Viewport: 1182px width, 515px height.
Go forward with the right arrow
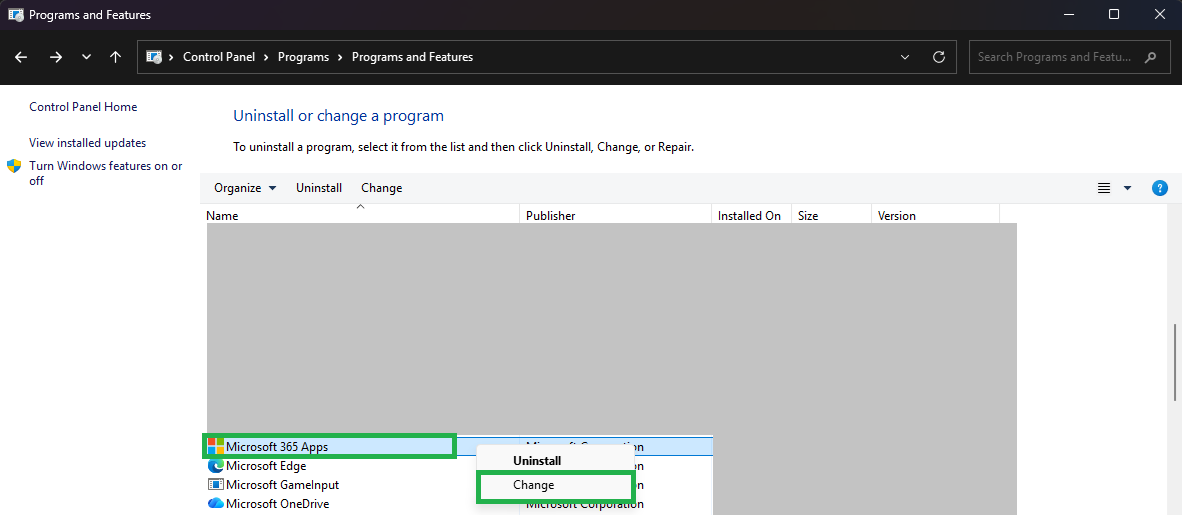click(x=56, y=57)
